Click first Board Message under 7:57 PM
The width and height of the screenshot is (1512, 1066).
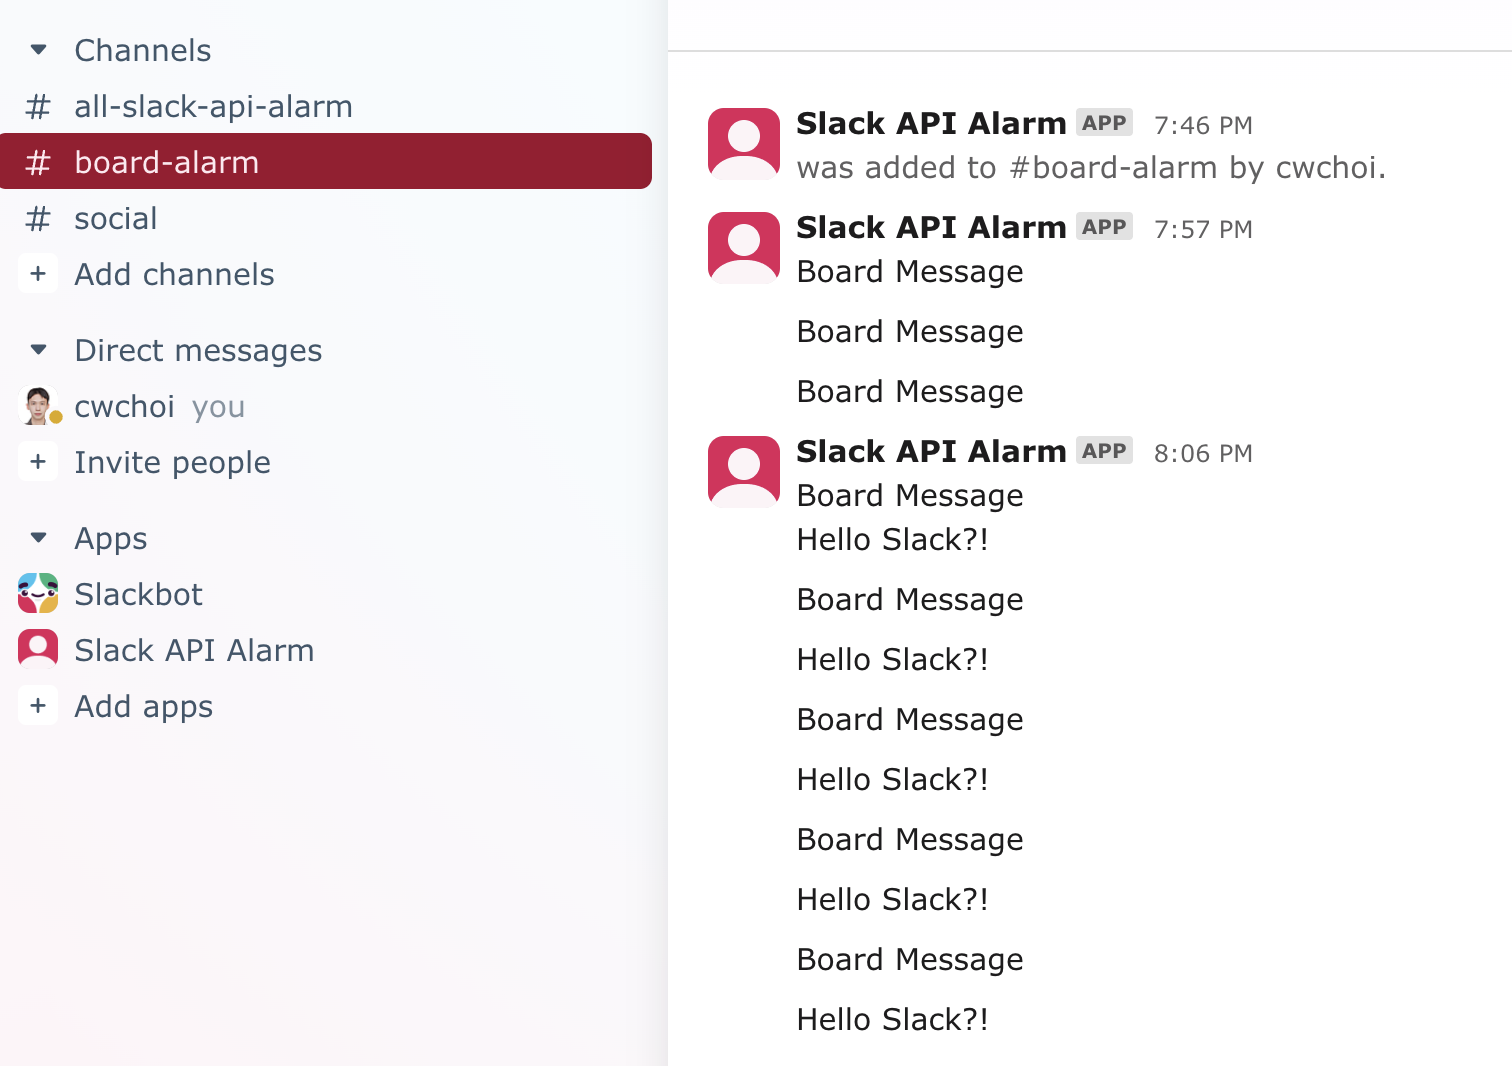910,272
